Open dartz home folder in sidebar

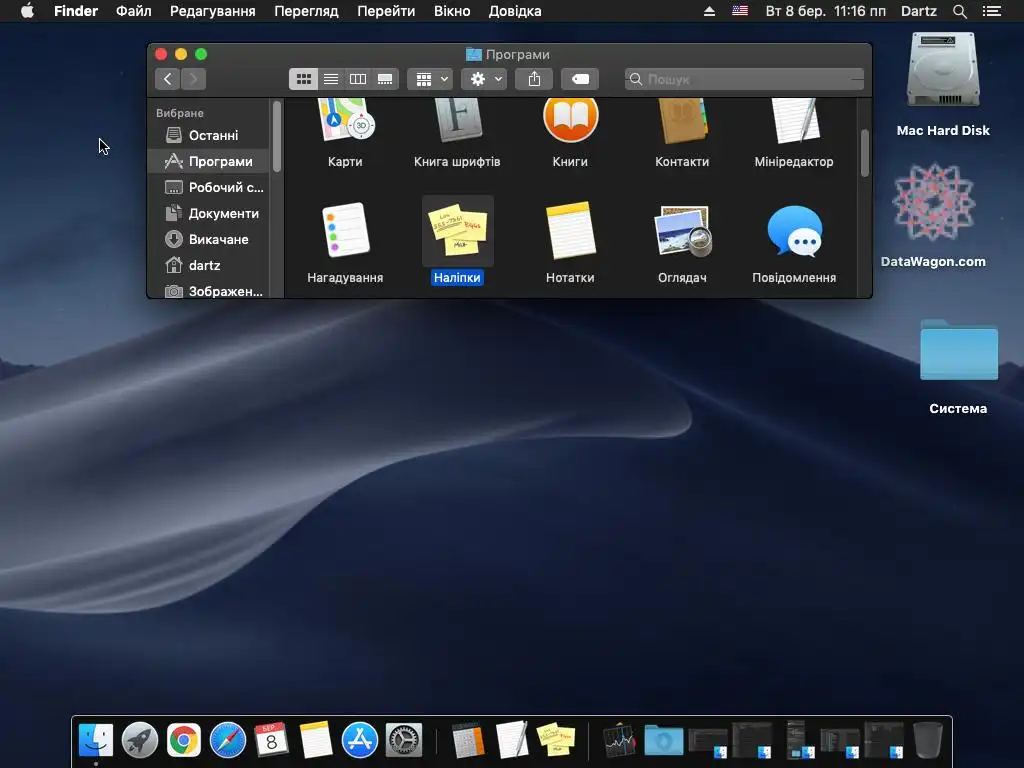click(209, 266)
